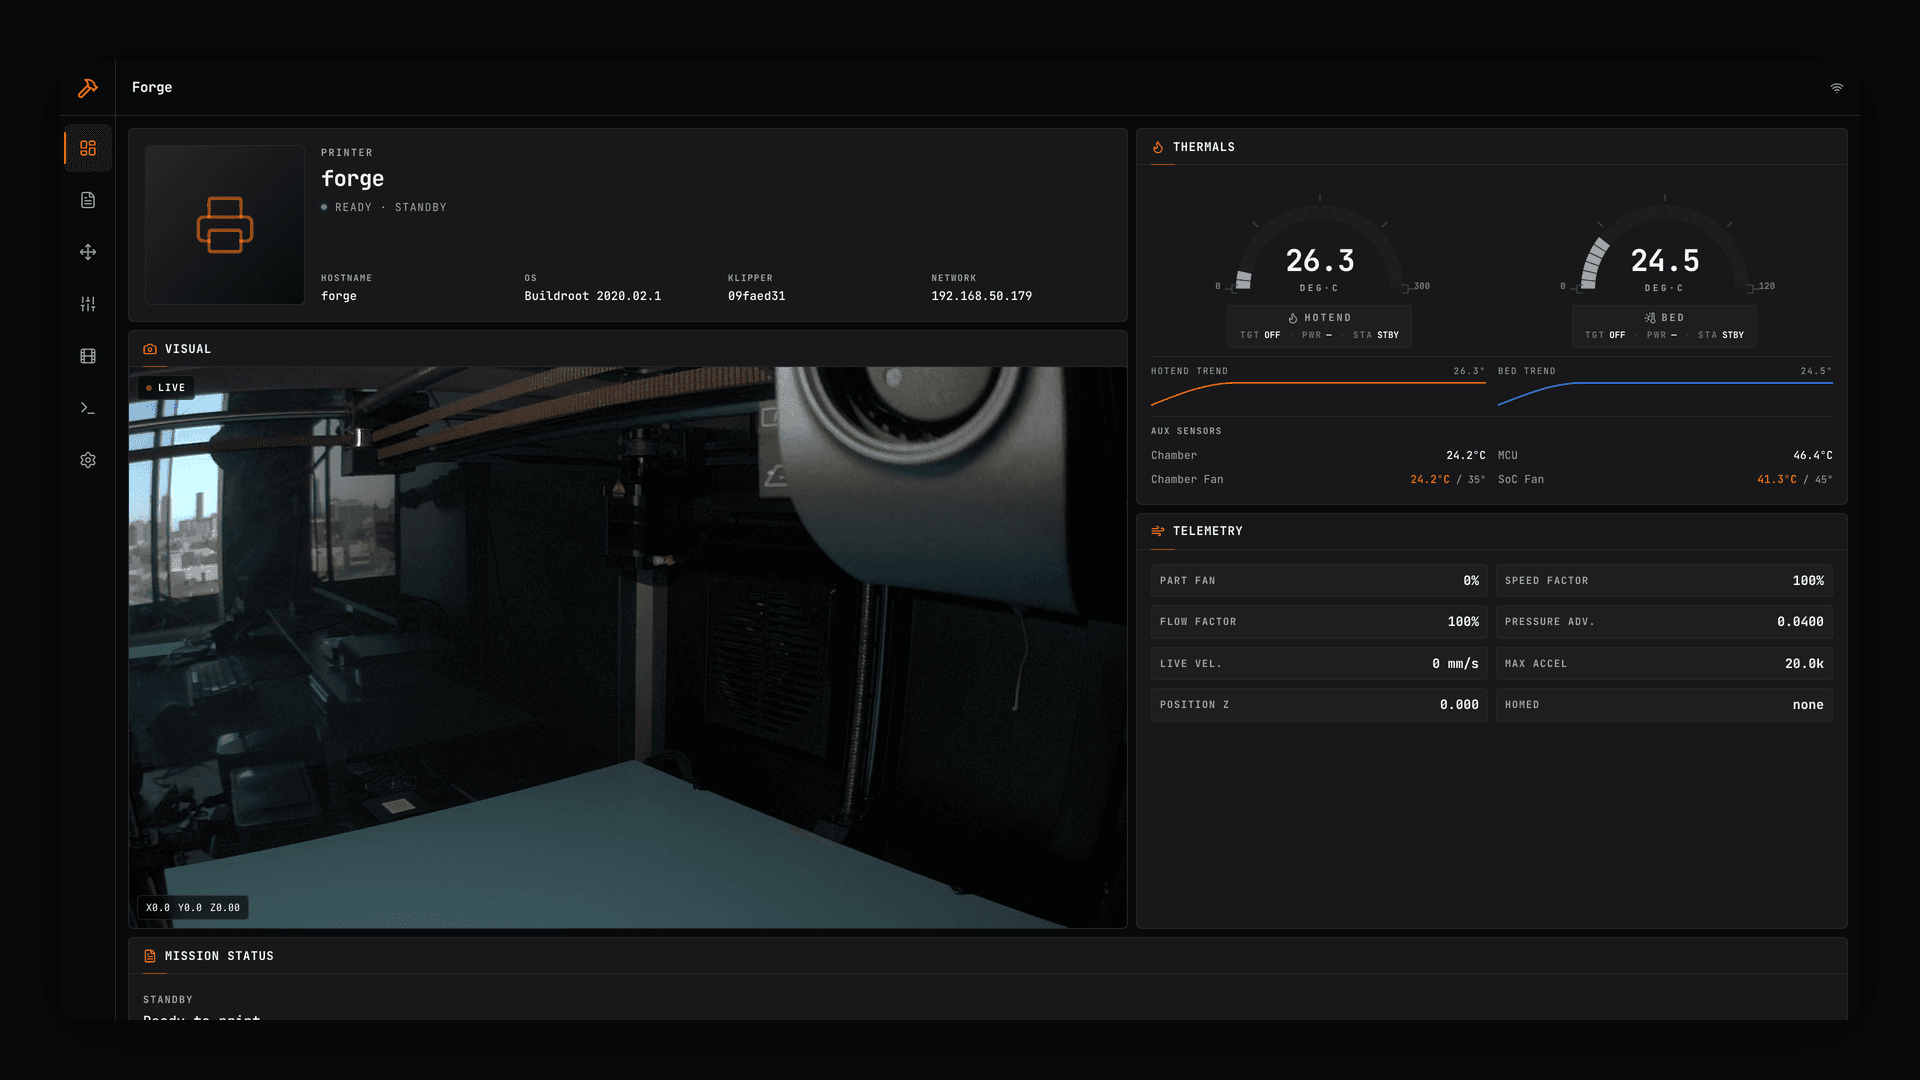Viewport: 1920px width, 1080px height.
Task: Click the Wi-Fi connection status icon
Action: (x=1837, y=88)
